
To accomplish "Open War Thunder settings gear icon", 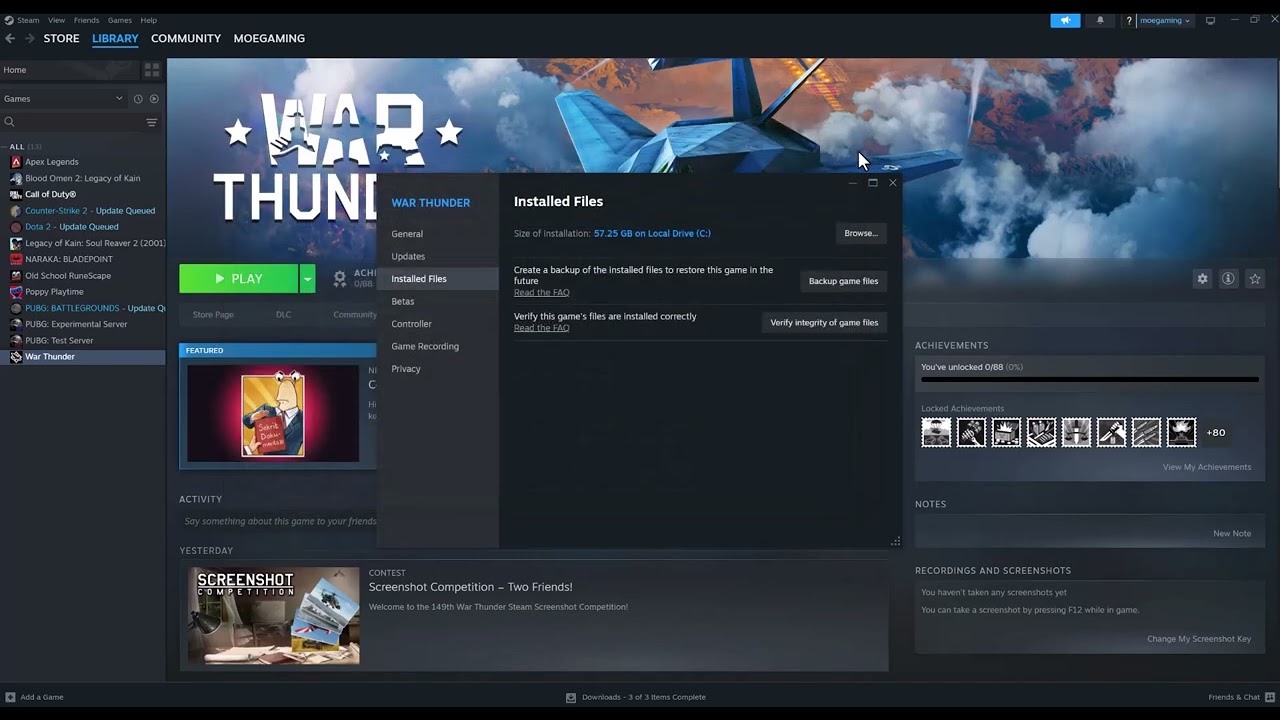I will point(1202,279).
